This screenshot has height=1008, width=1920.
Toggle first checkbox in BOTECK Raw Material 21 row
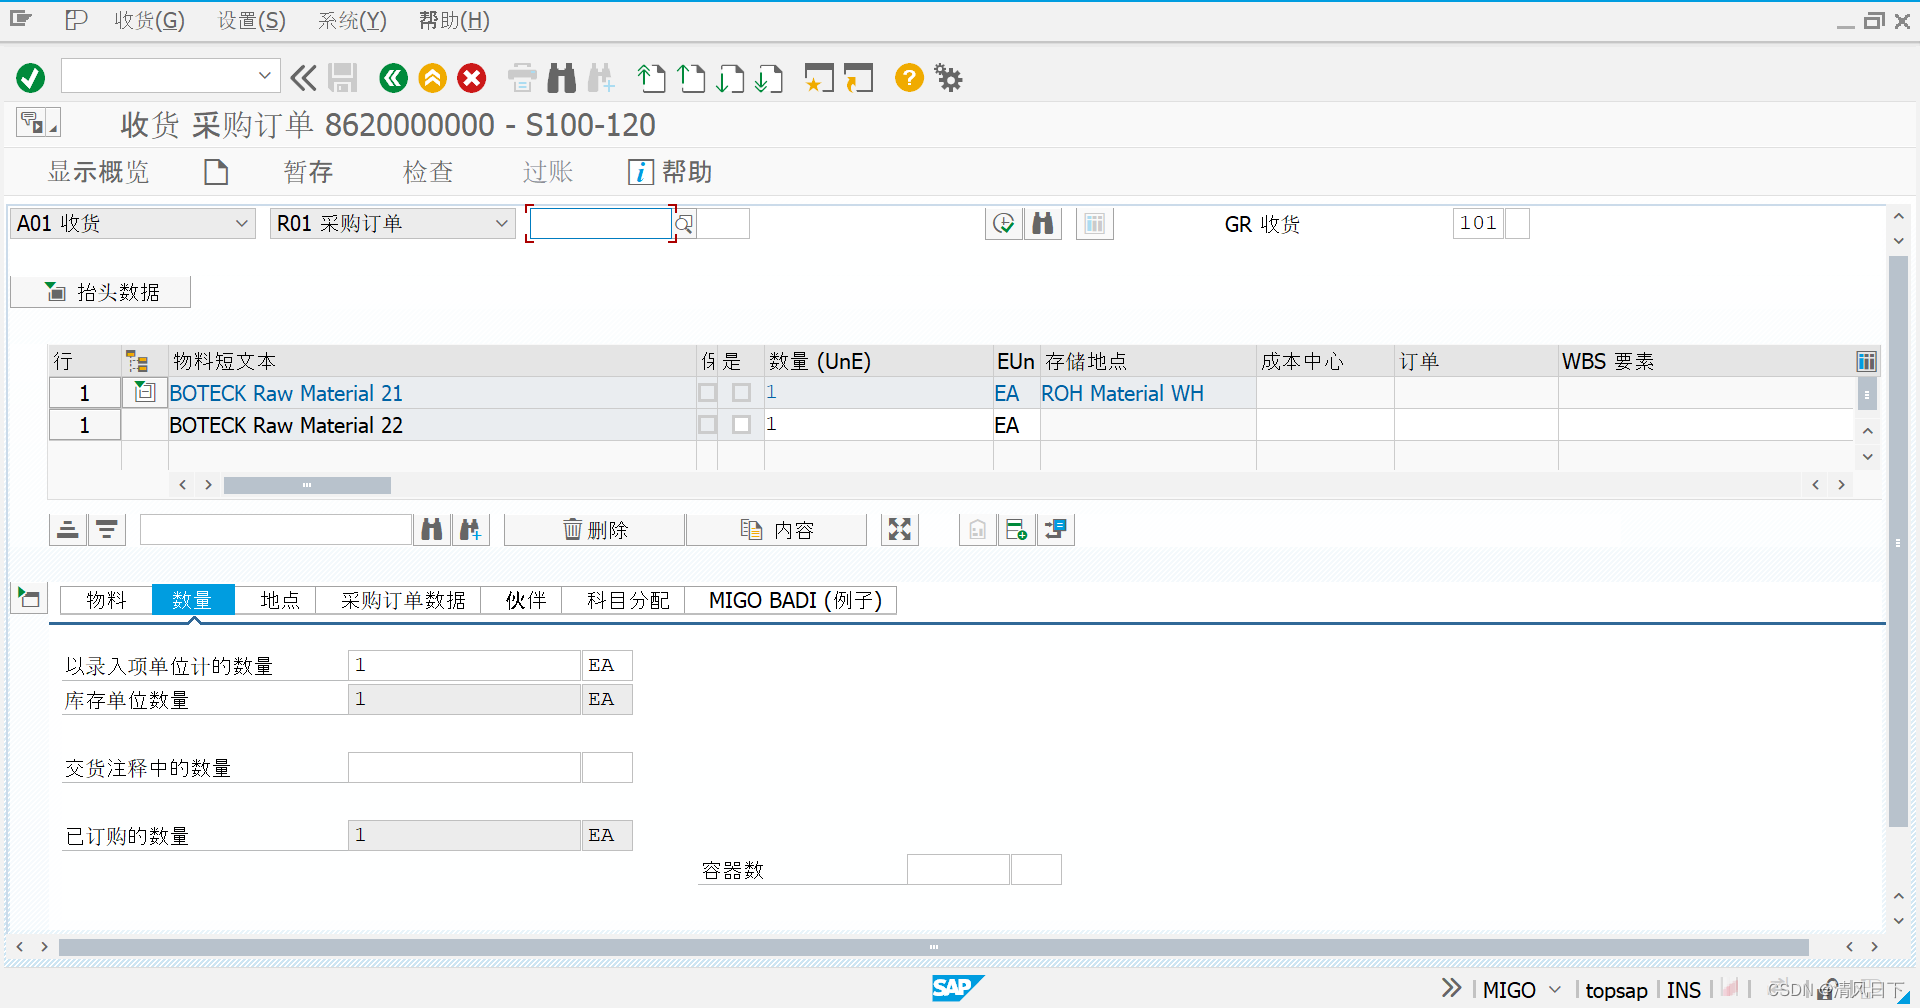pyautogui.click(x=708, y=393)
